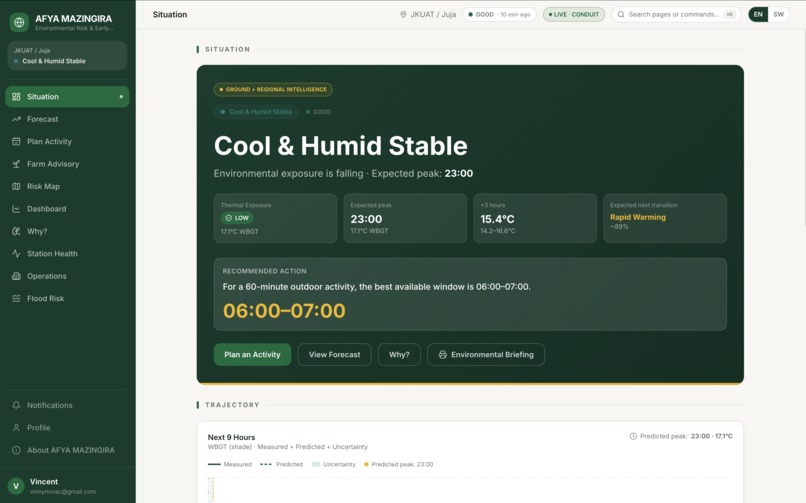806x503 pixels.
Task: Click the Measured legend entry
Action: 230,464
